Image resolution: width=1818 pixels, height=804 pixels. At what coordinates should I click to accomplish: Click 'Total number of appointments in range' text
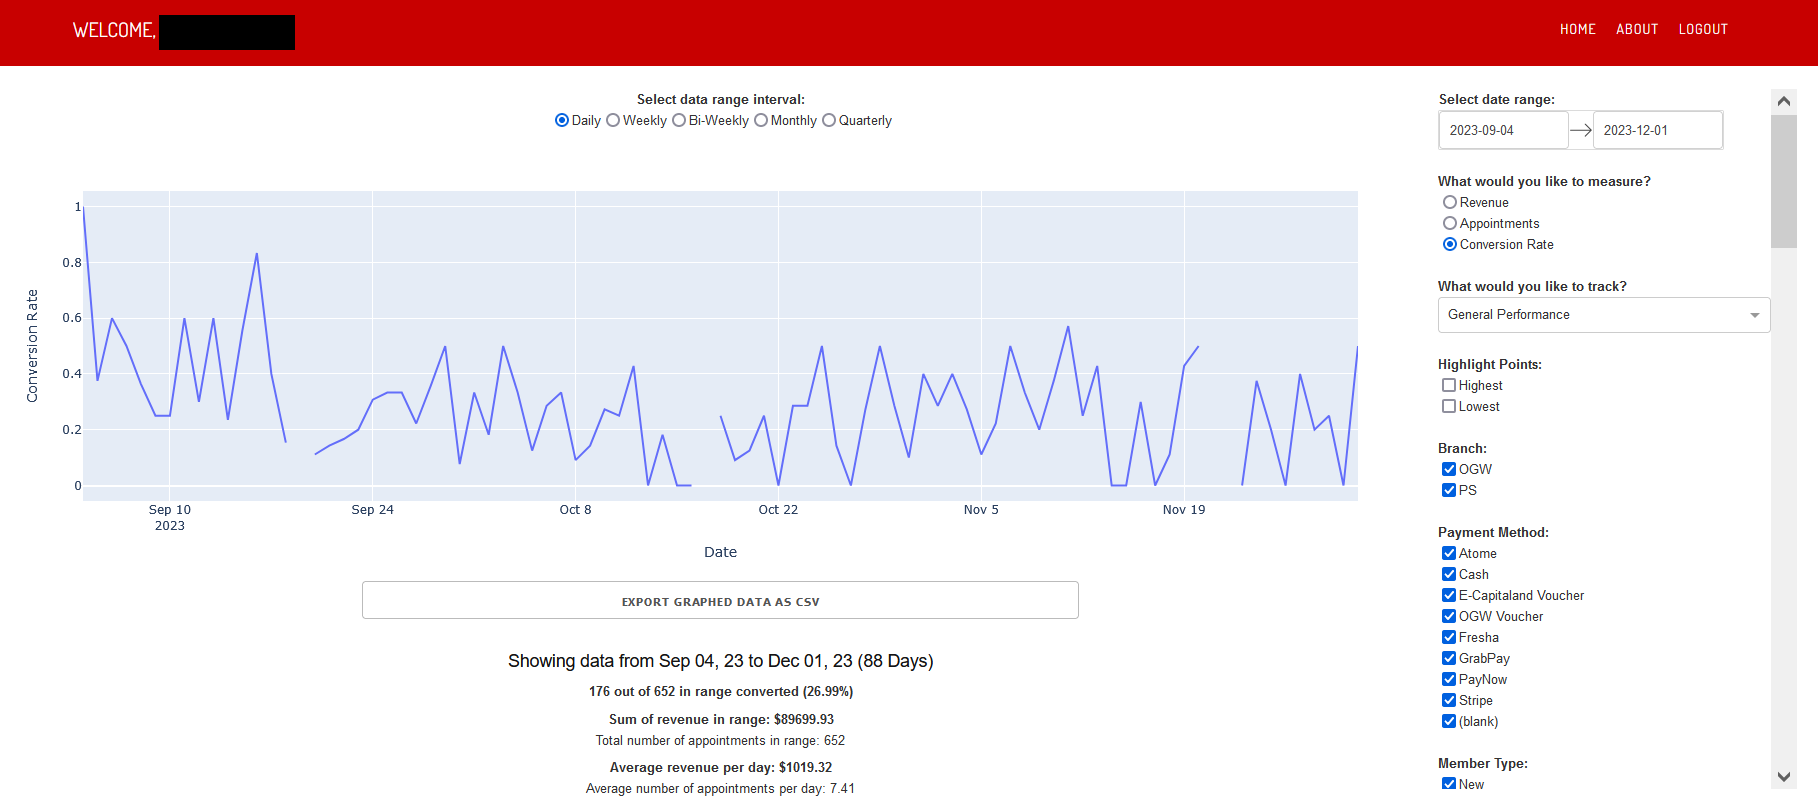(x=720, y=740)
